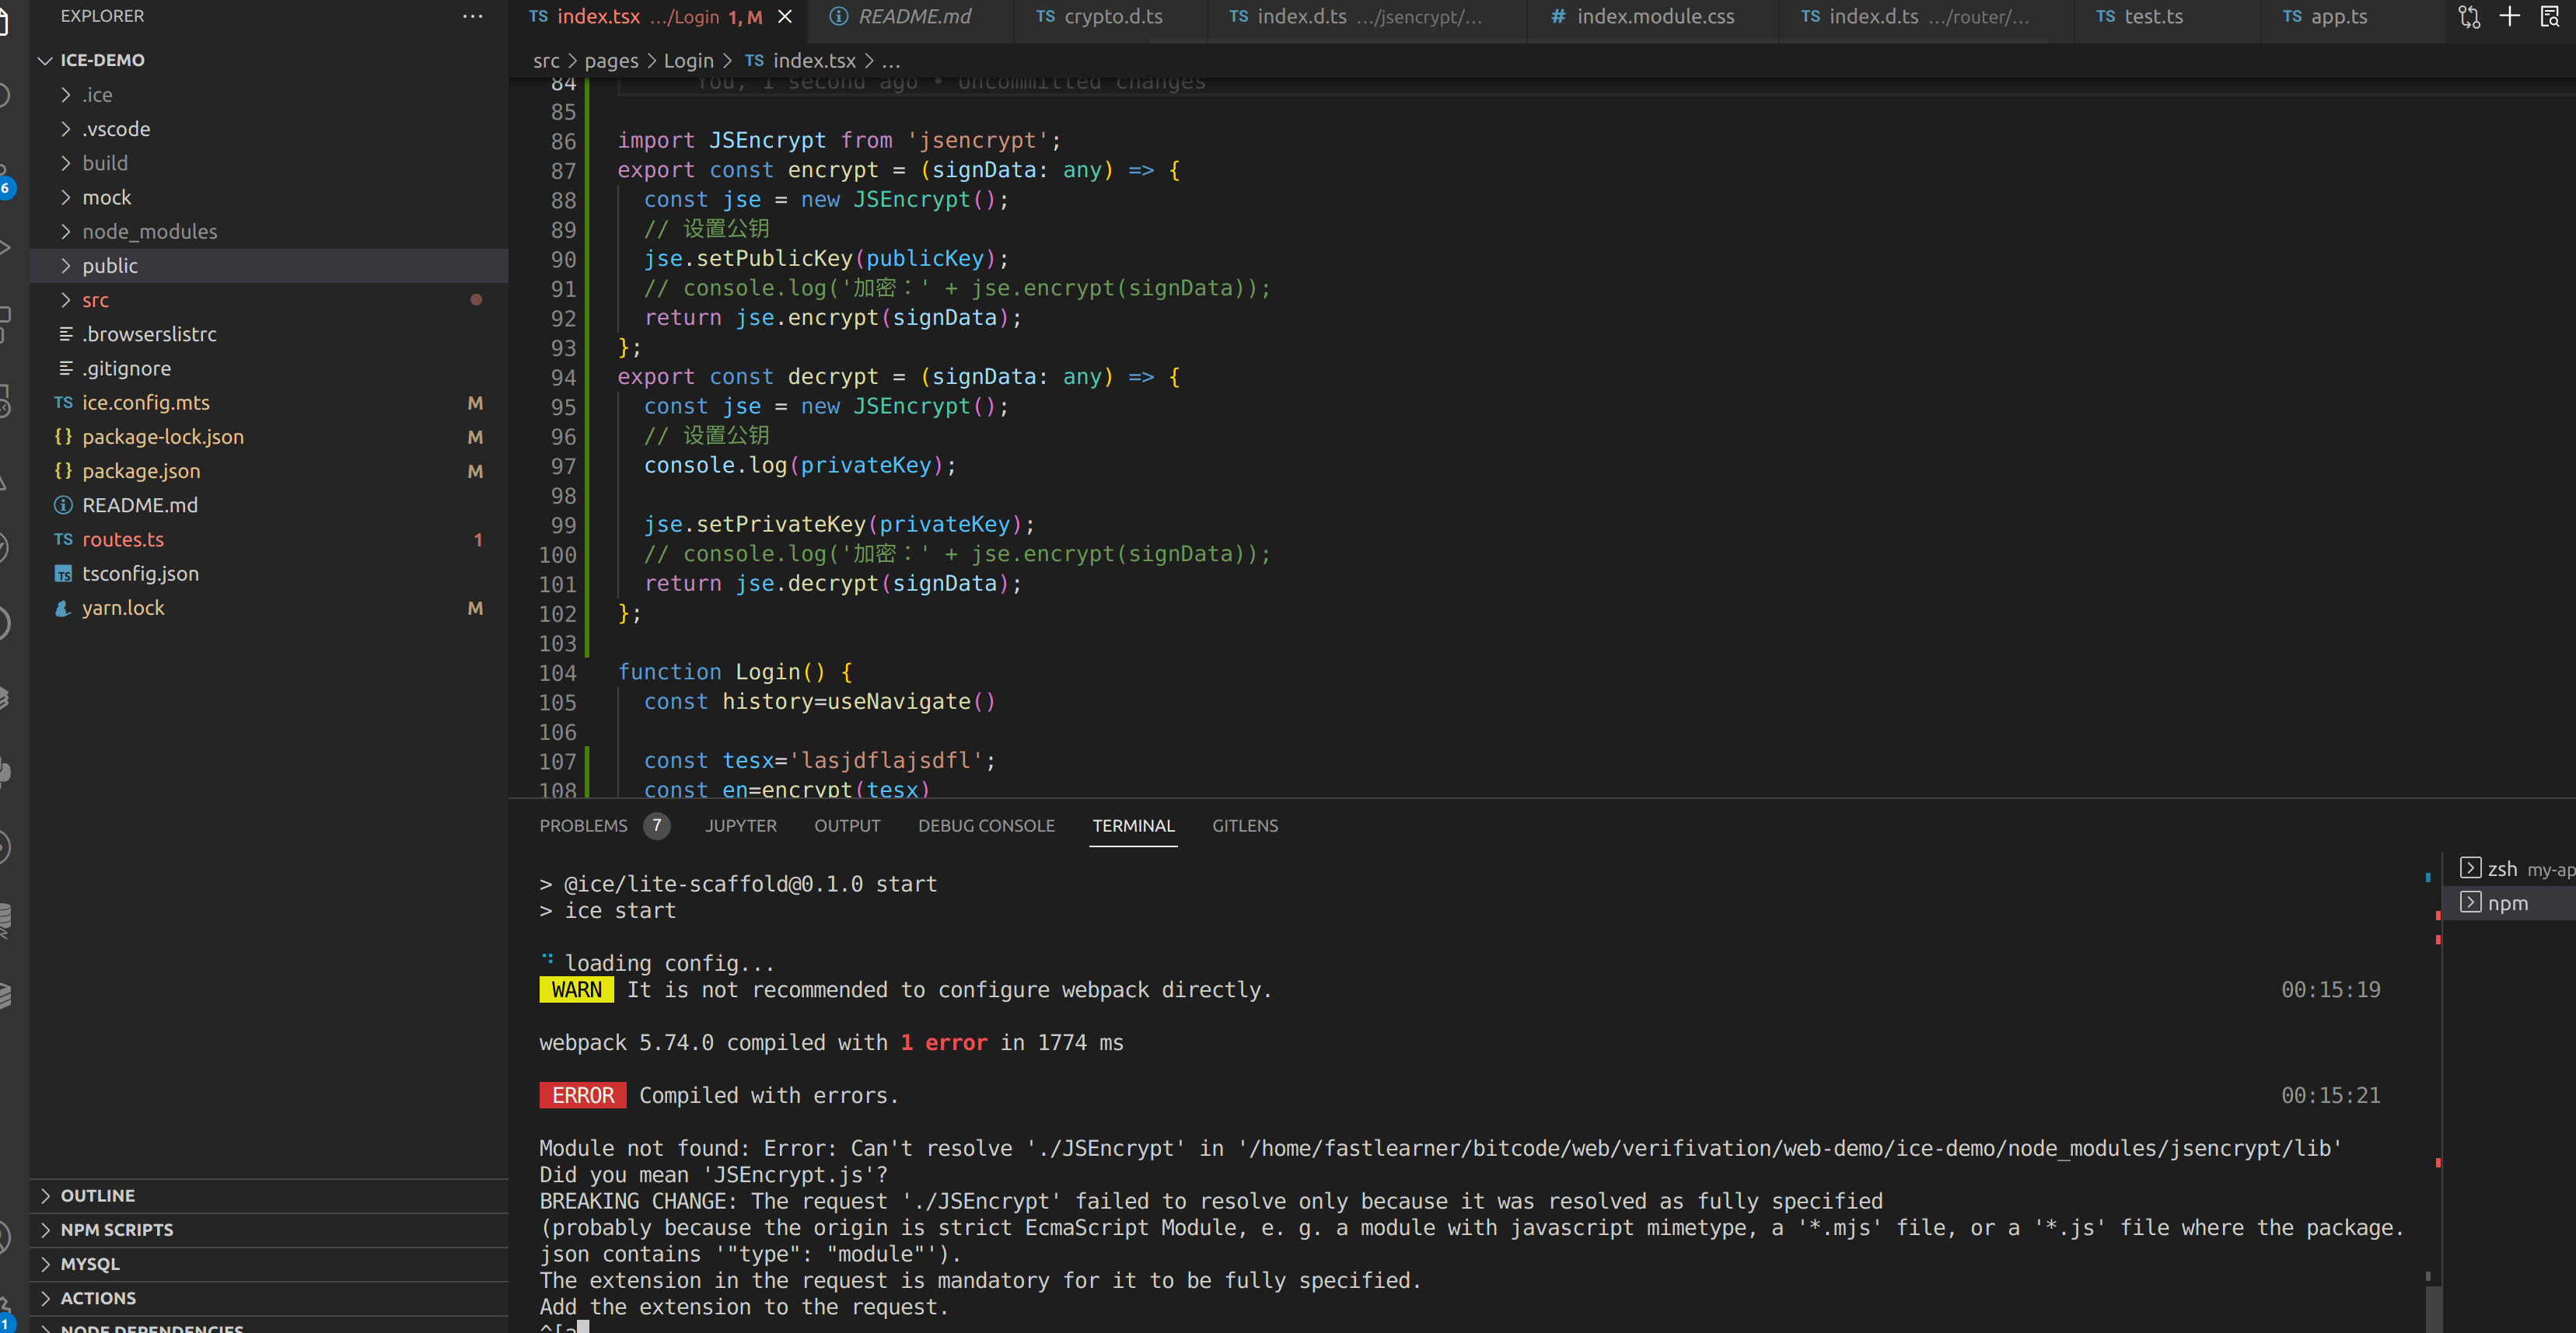Viewport: 2576px width, 1333px height.
Task: Open package.json in the explorer
Action: 141,471
